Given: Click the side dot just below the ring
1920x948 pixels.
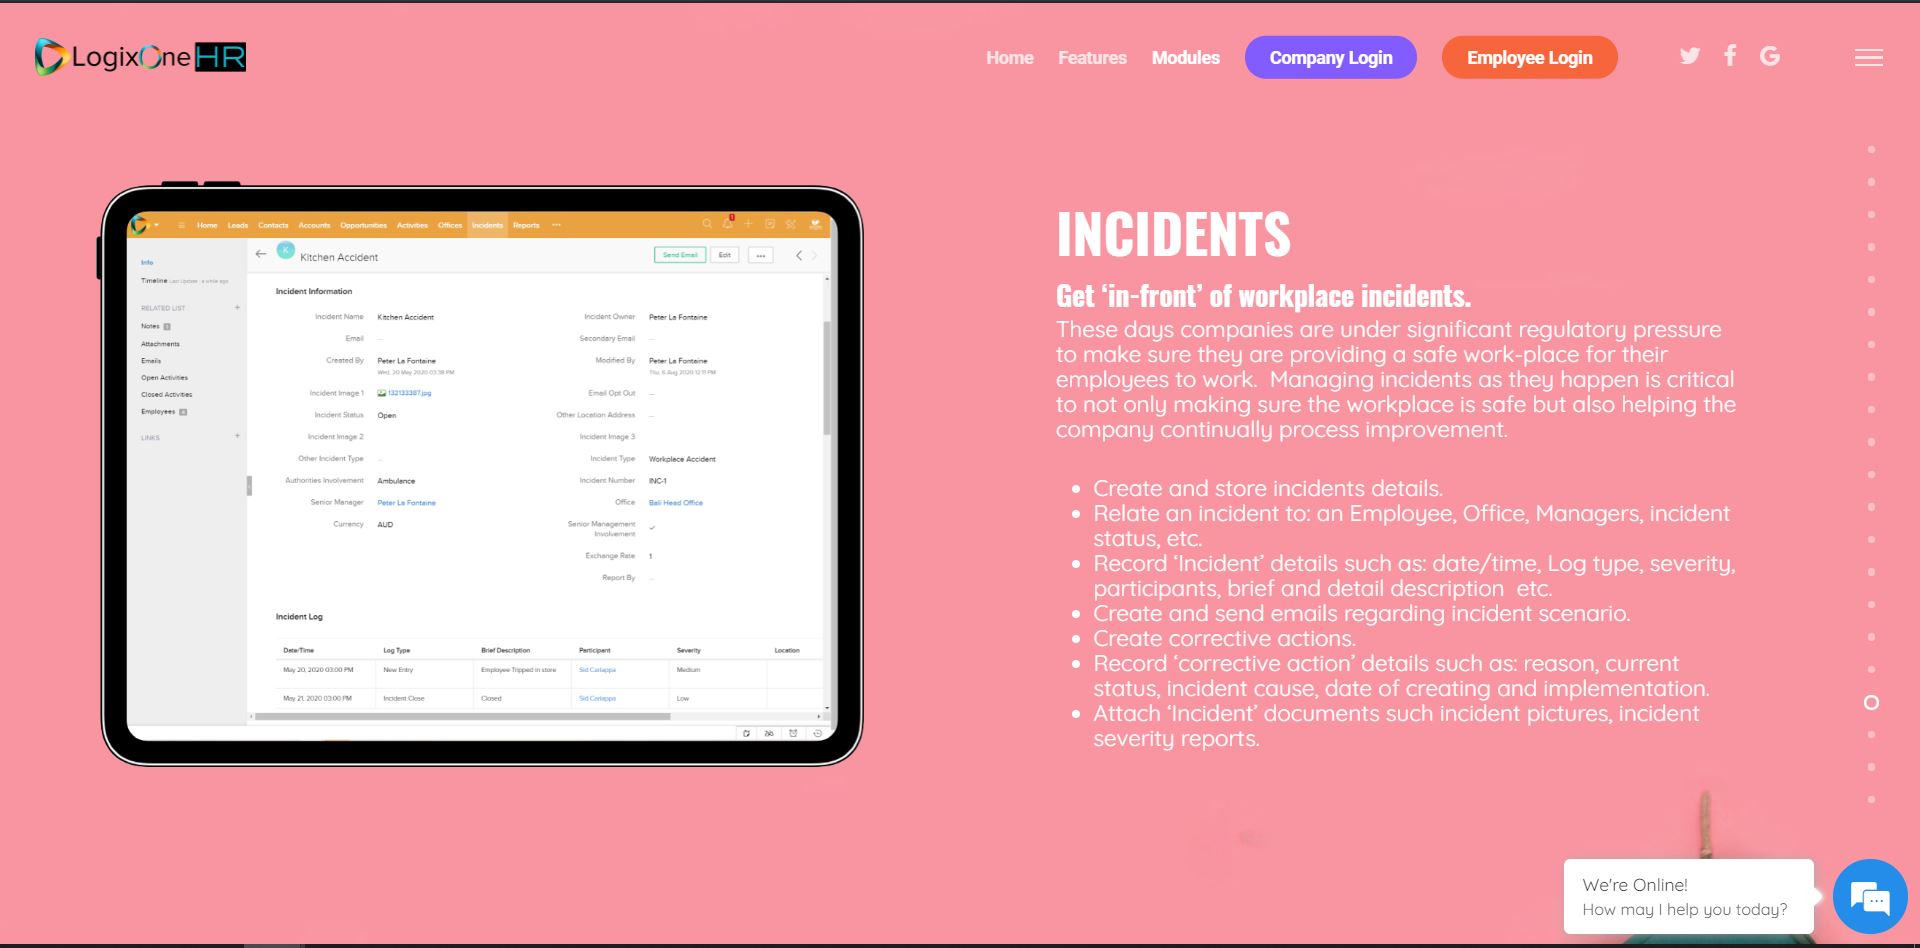Looking at the screenshot, I should coord(1871,735).
